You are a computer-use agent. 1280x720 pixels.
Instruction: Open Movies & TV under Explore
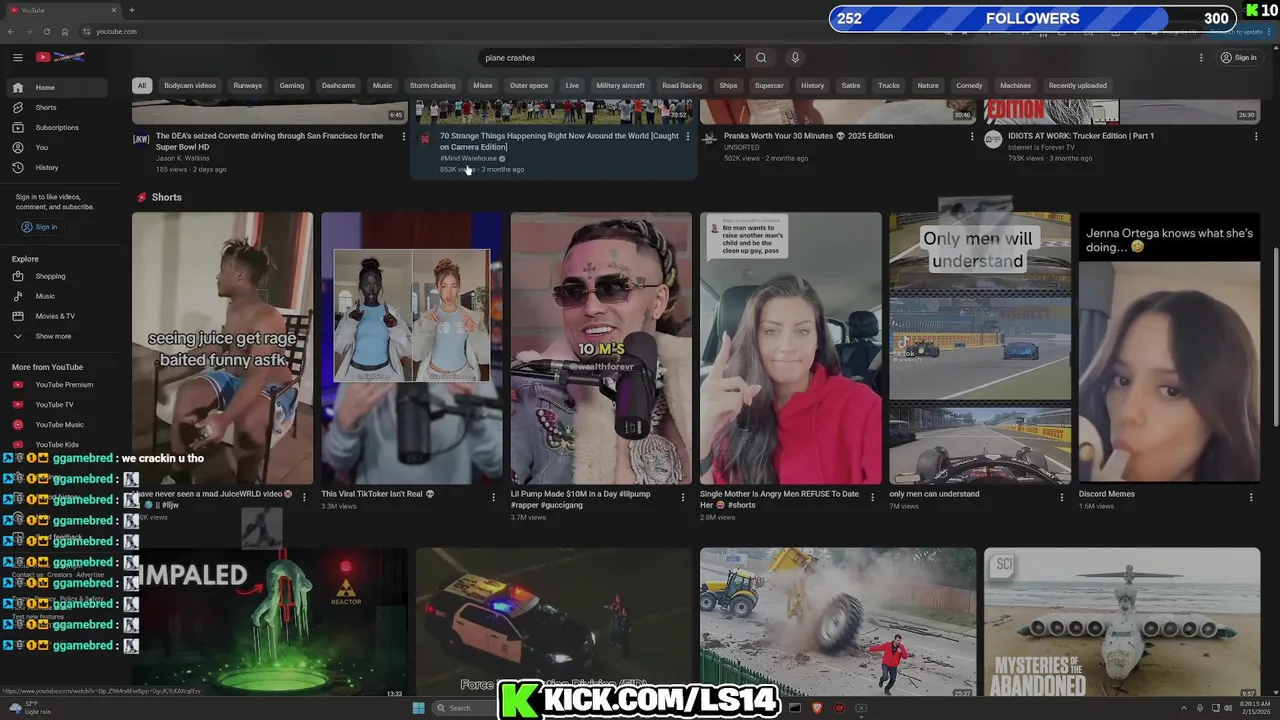pyautogui.click(x=59, y=316)
